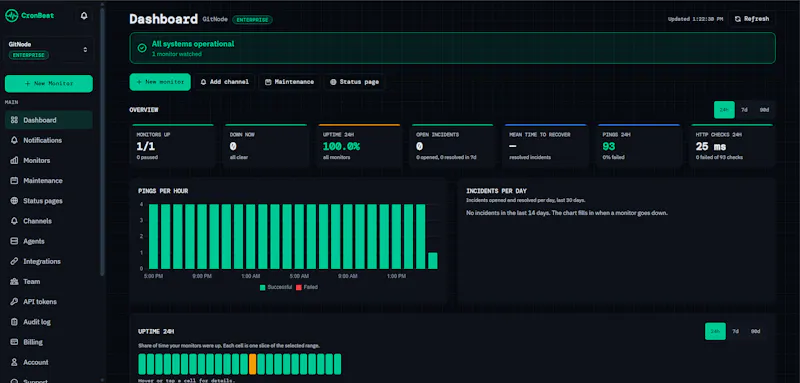Open Audit log from sidebar

[49, 322]
